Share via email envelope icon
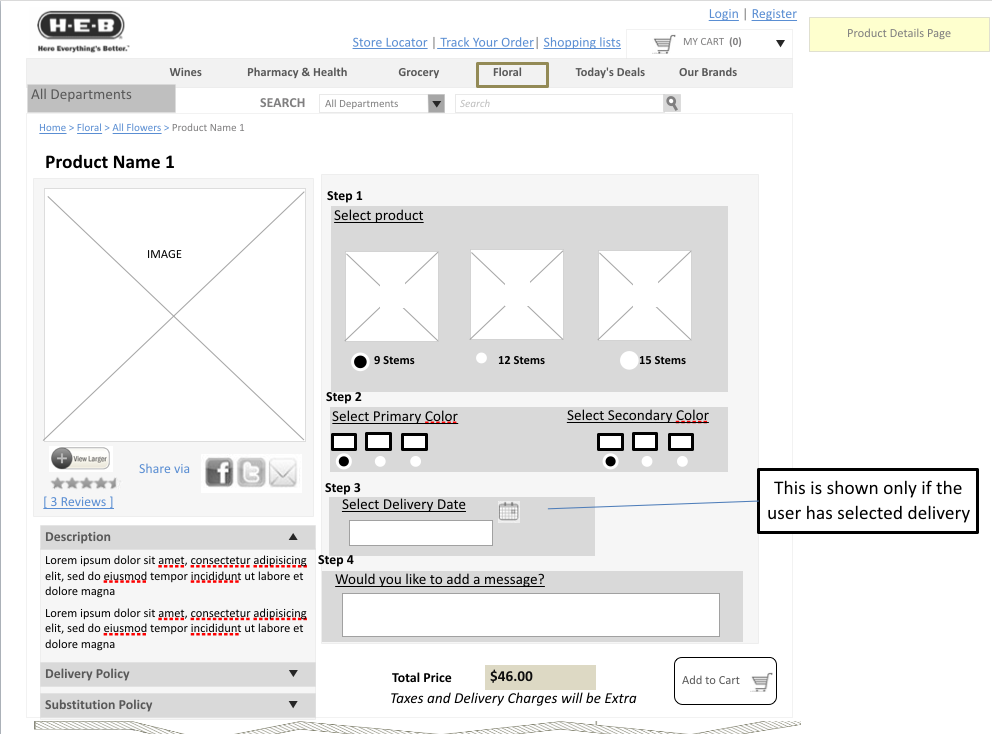This screenshot has height=734, width=992. (x=283, y=473)
